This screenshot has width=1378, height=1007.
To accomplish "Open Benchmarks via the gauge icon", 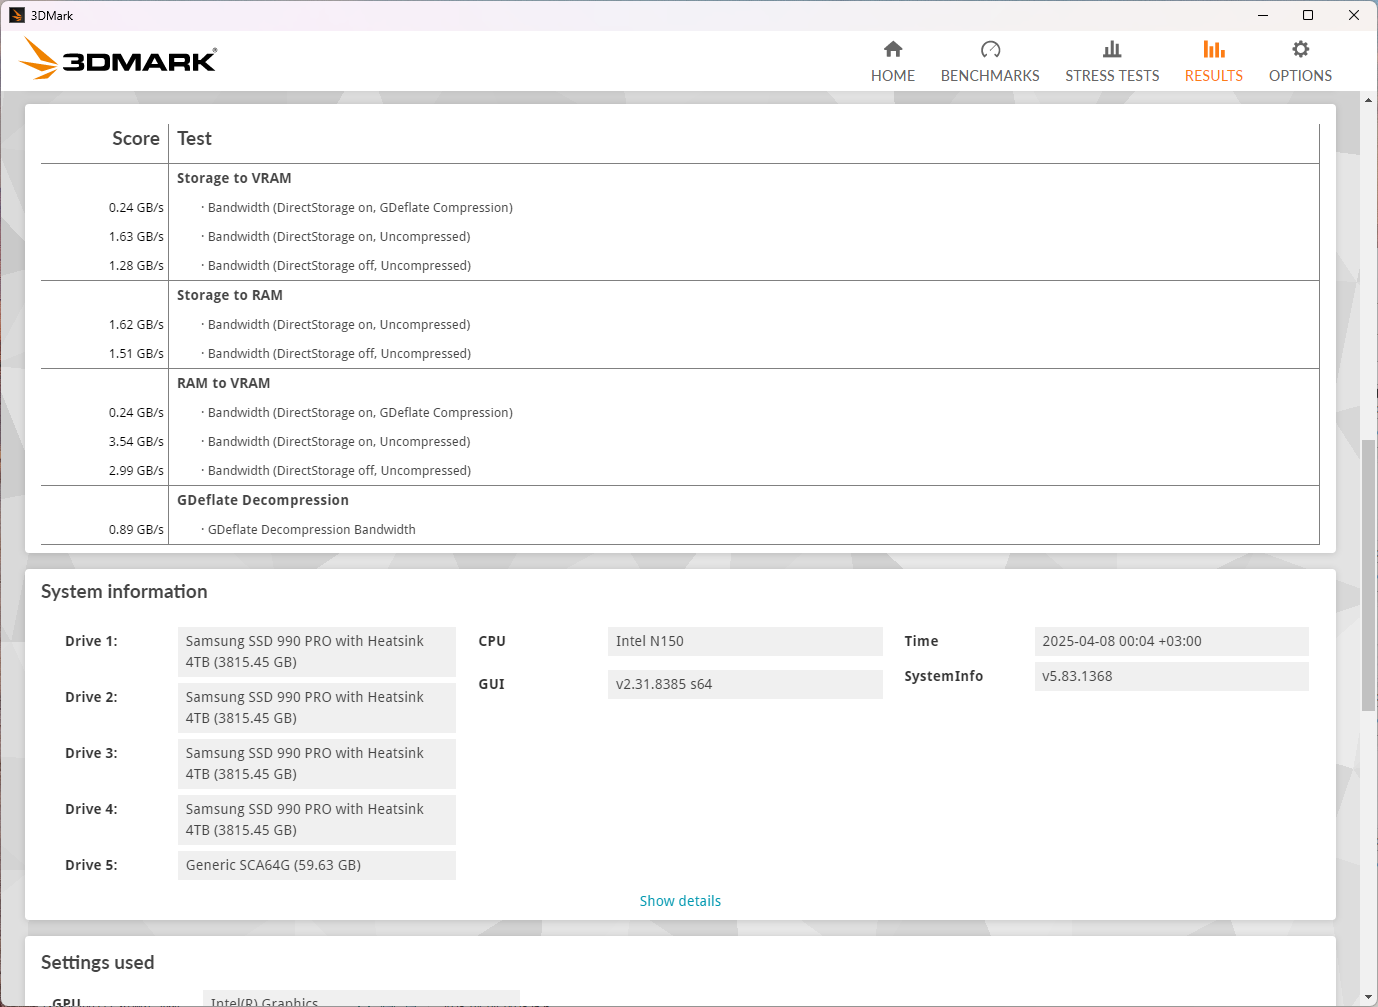I will (x=990, y=50).
